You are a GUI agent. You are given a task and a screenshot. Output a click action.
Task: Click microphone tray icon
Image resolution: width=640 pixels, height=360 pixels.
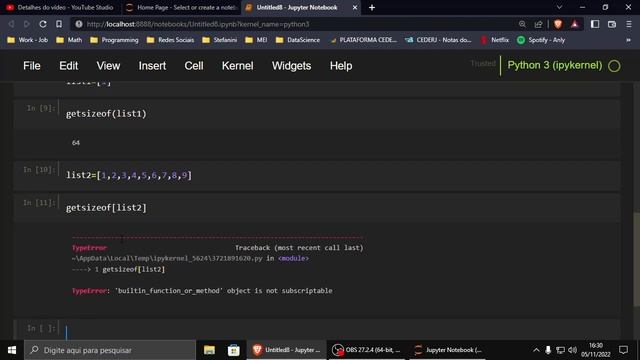(x=548, y=350)
